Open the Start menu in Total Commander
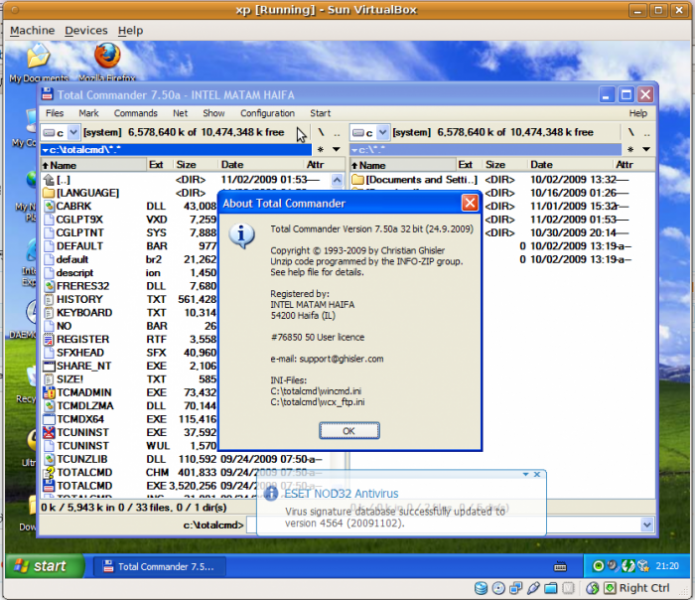 coord(320,113)
